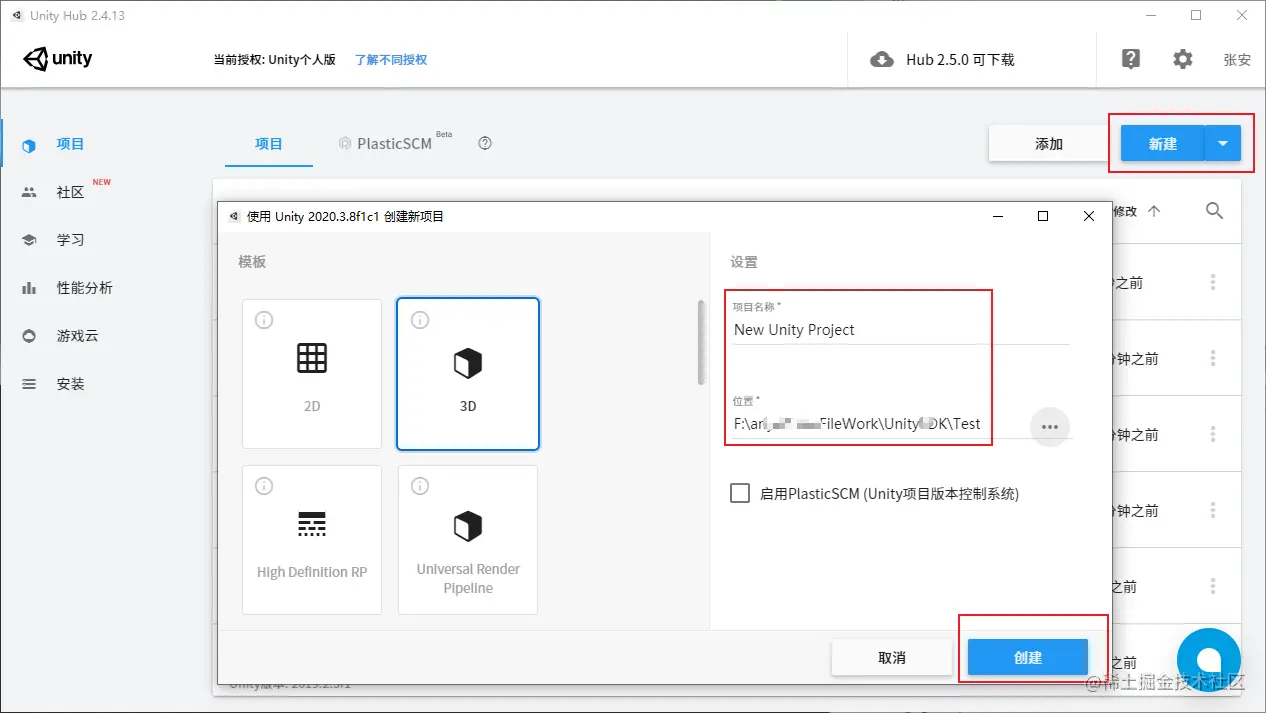1266x713 pixels.
Task: Click the 游戏云 cloud icon in sidebar
Action: [29, 336]
